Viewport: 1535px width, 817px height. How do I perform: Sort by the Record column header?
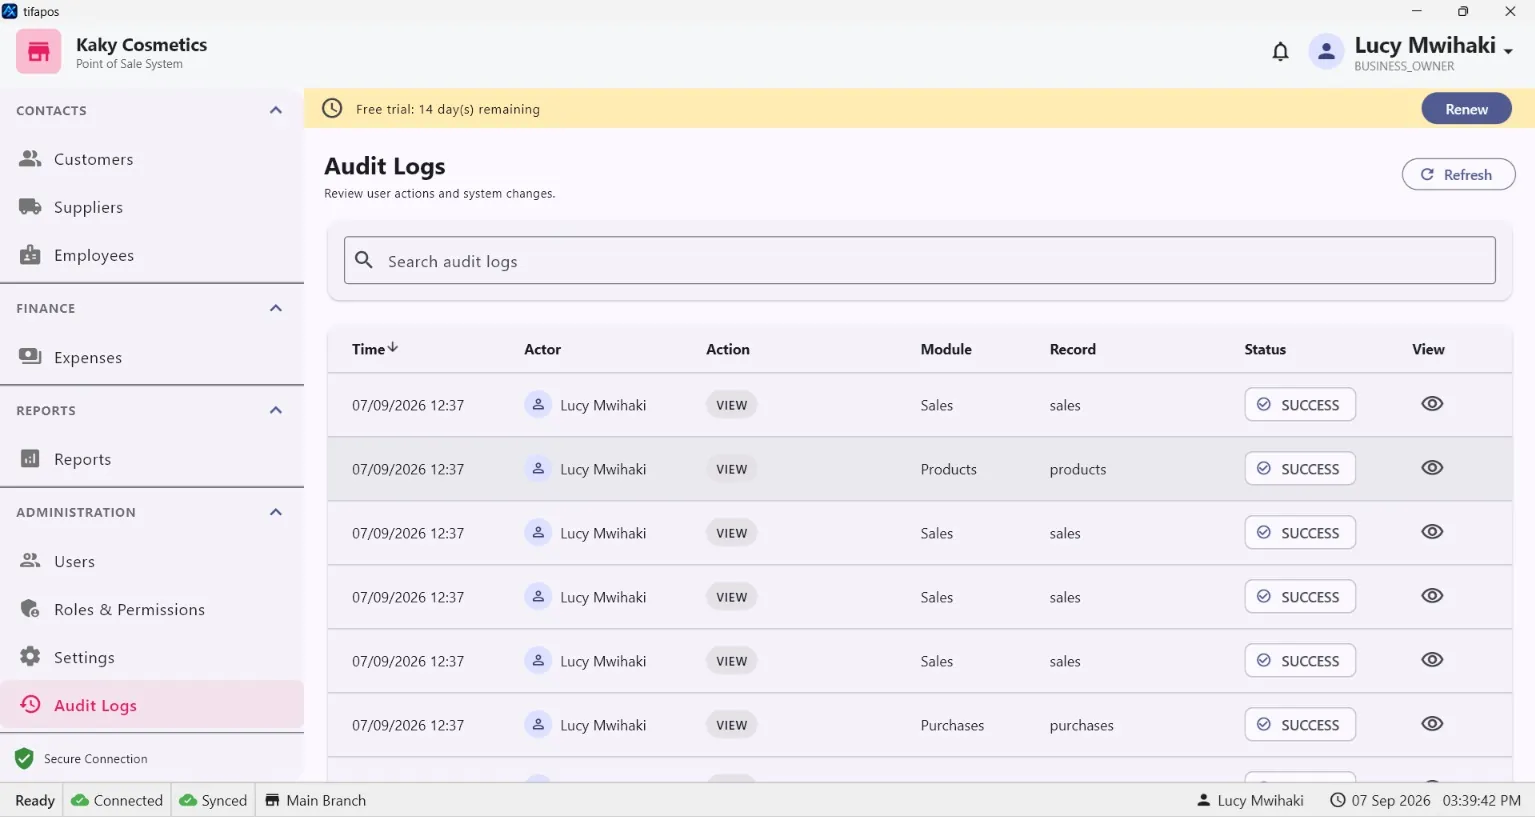coord(1072,349)
